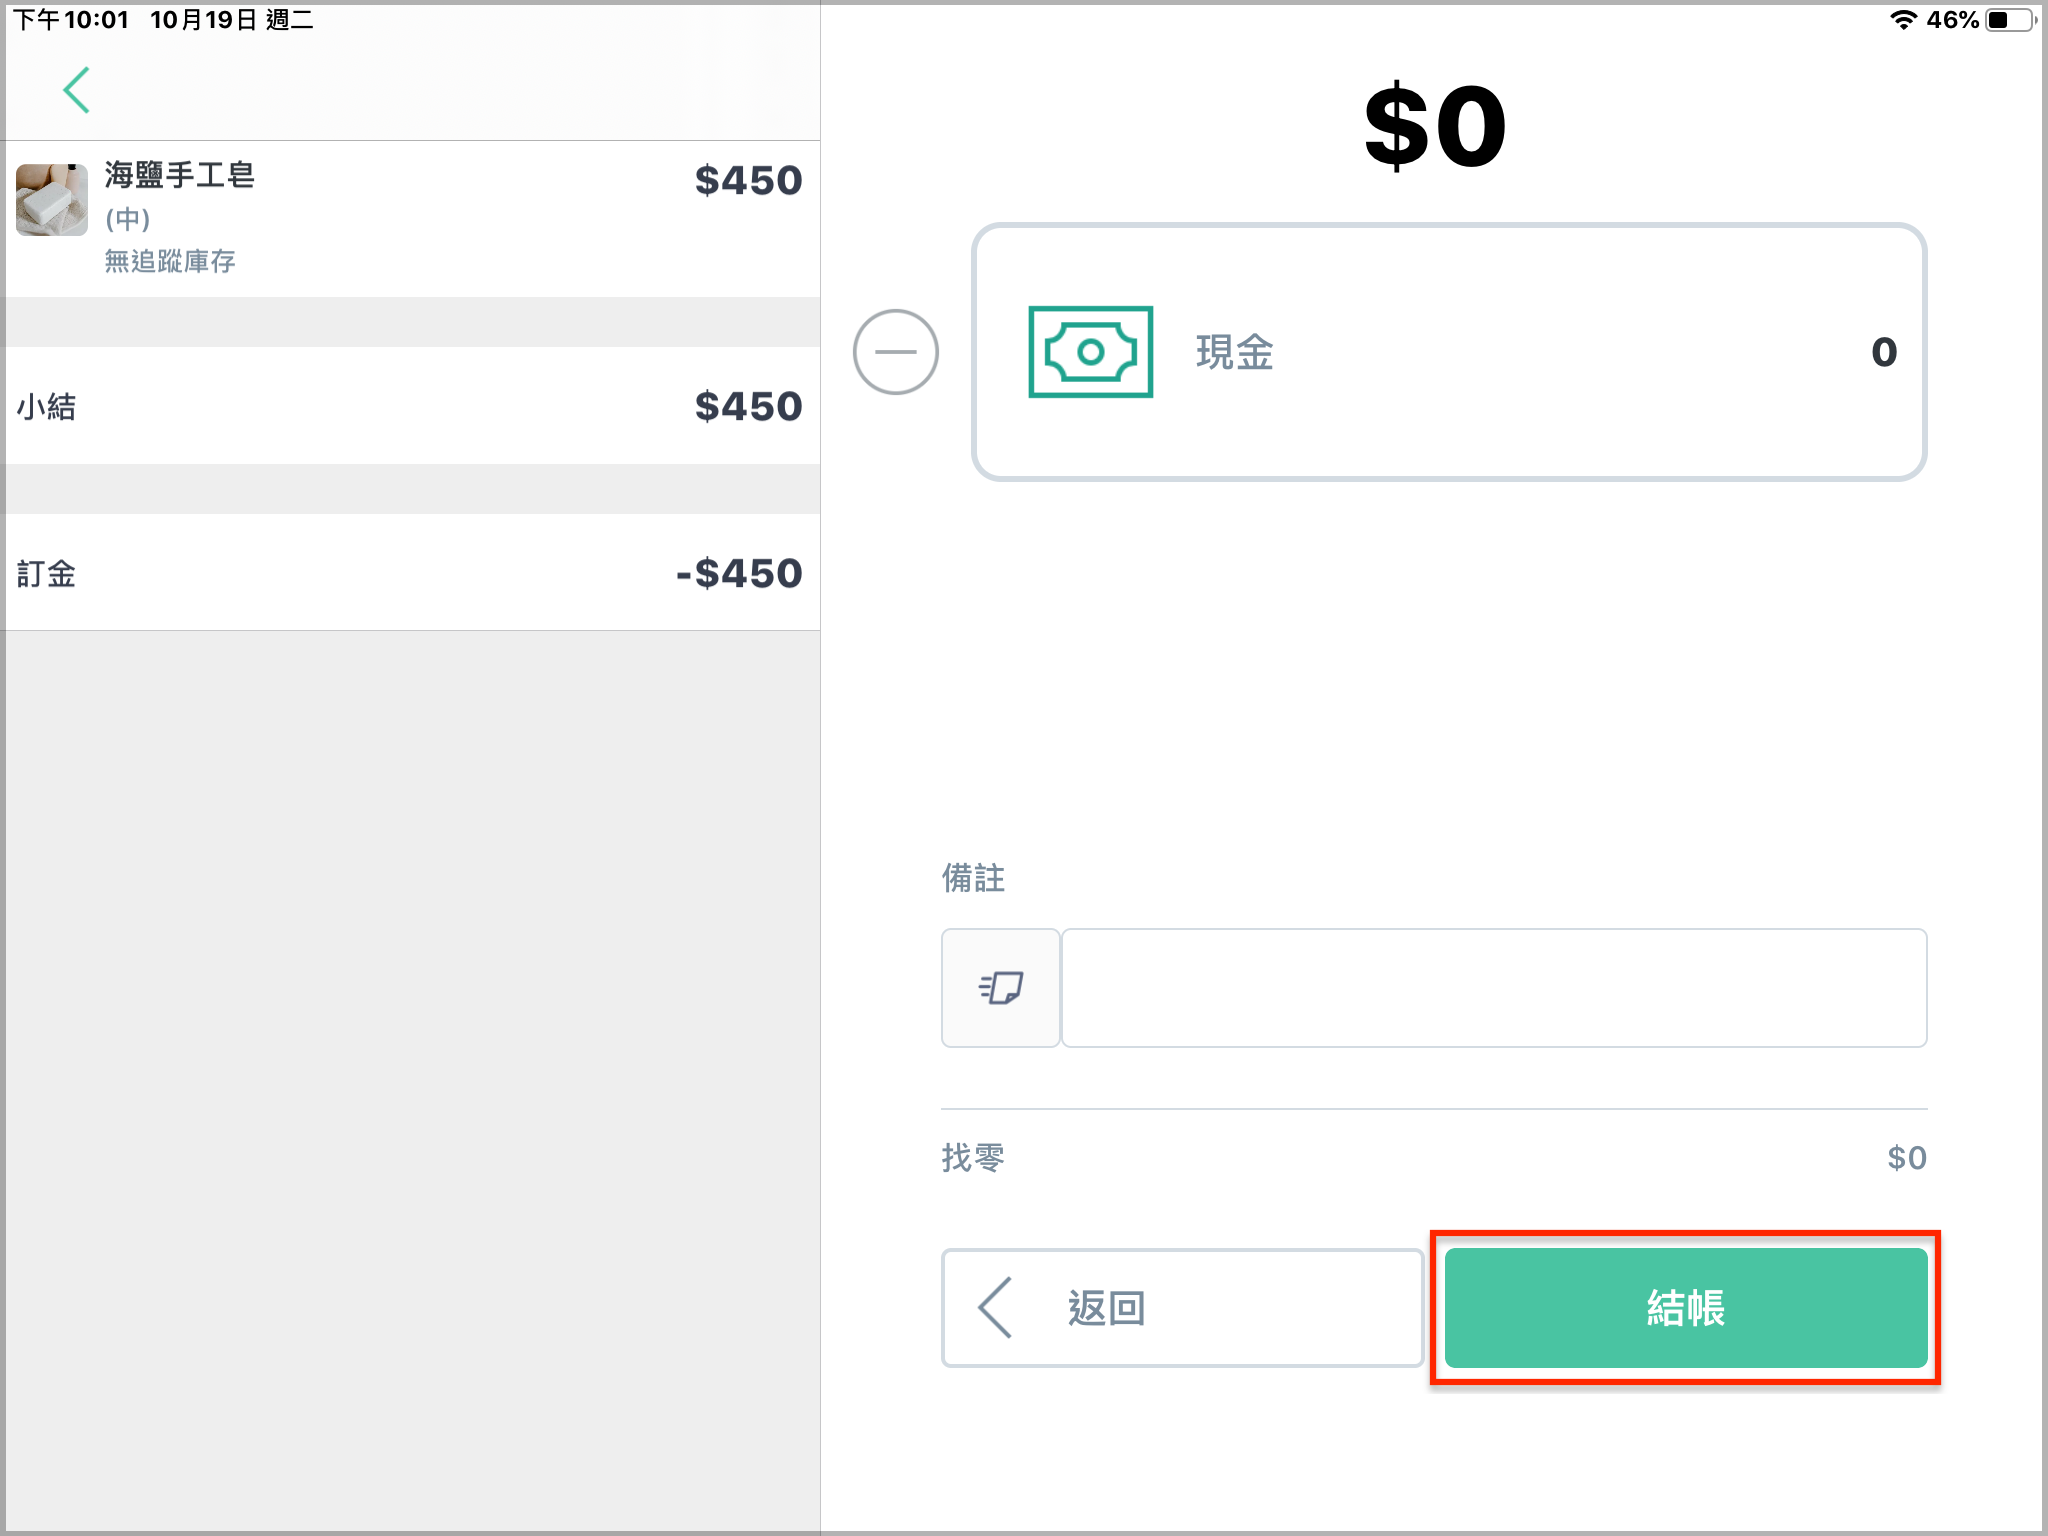Remove cash payment with the minus circle icon
This screenshot has height=1536, width=2048.
click(895, 352)
